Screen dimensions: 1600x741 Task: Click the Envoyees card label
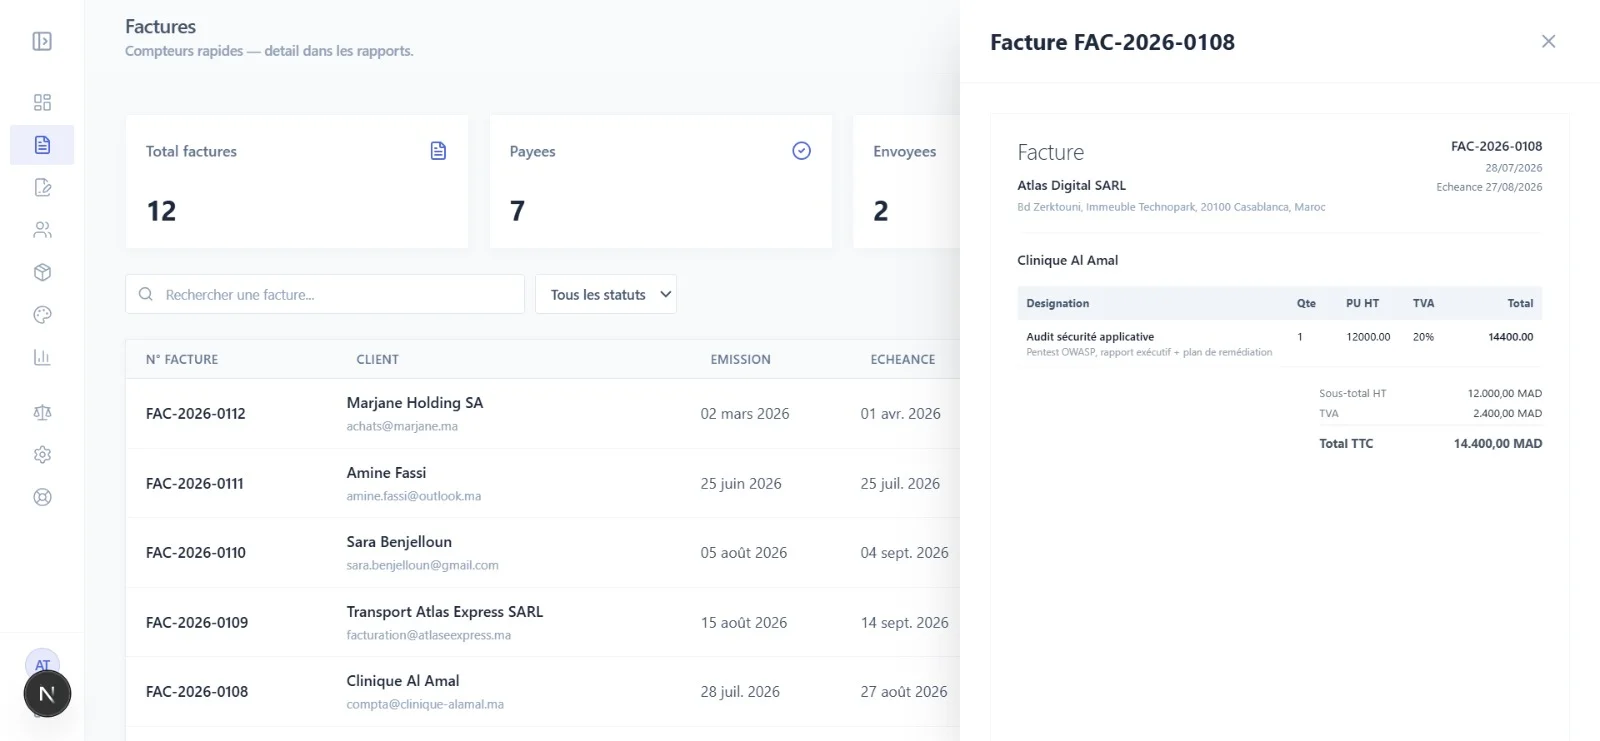[x=905, y=151]
